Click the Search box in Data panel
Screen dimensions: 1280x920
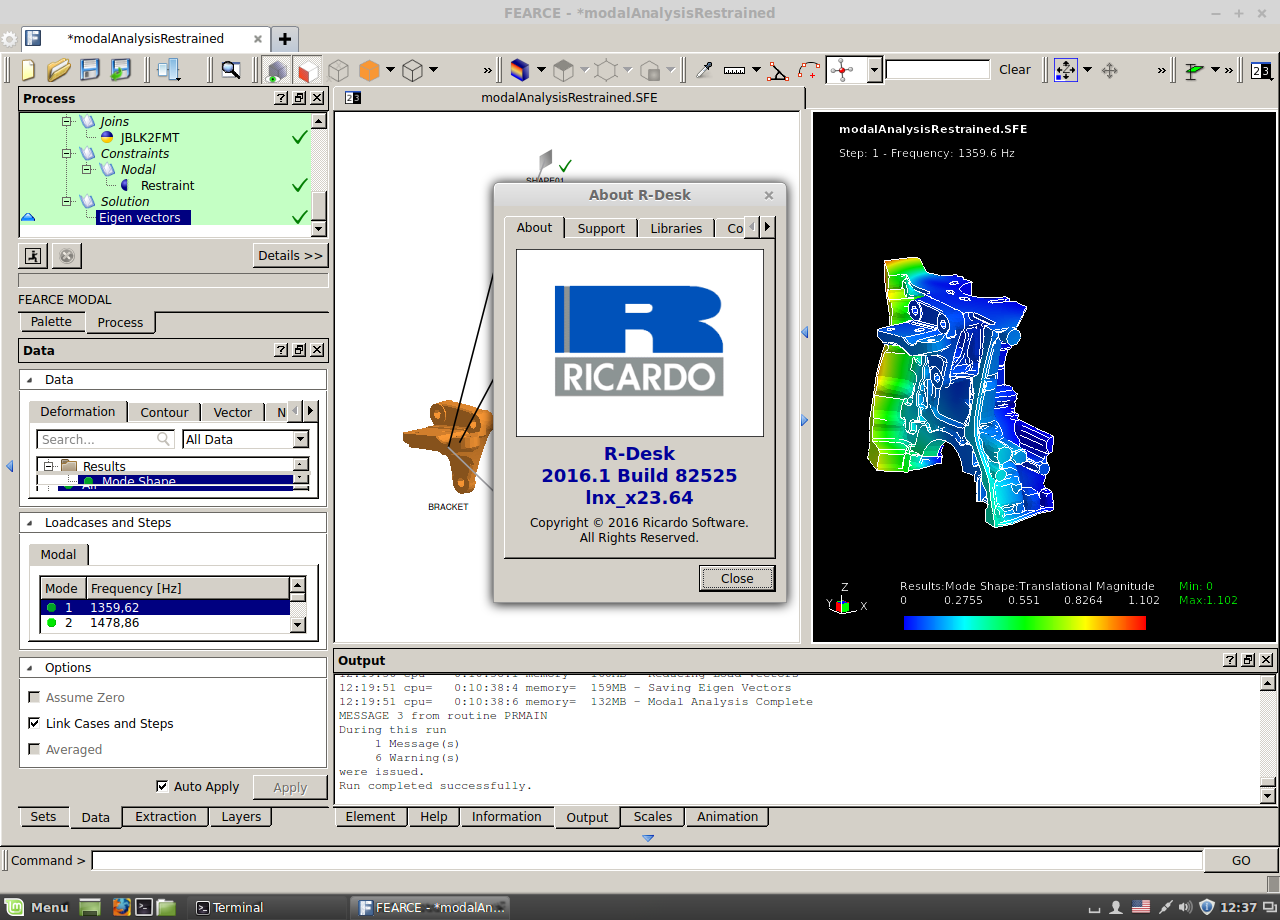106,439
